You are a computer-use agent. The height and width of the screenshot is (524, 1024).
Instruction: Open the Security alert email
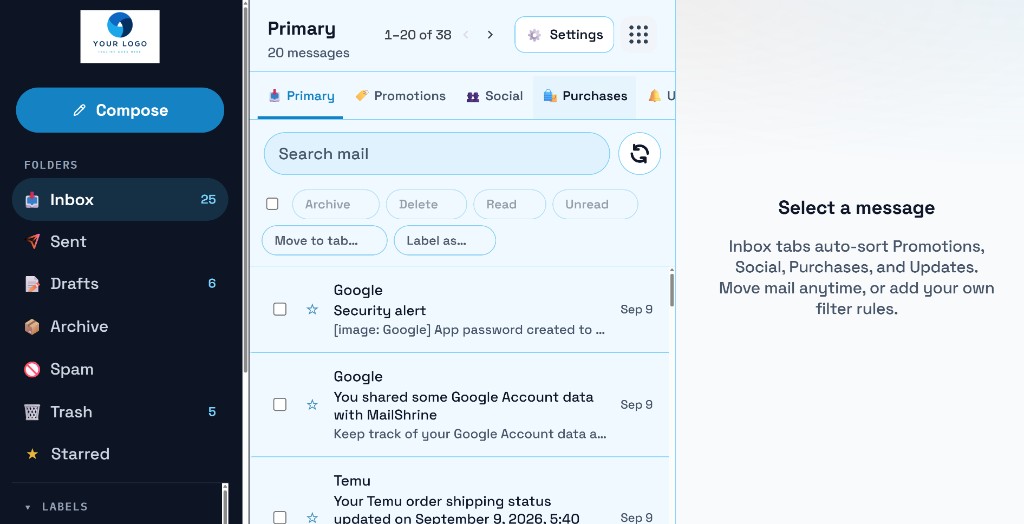pyautogui.click(x=460, y=310)
